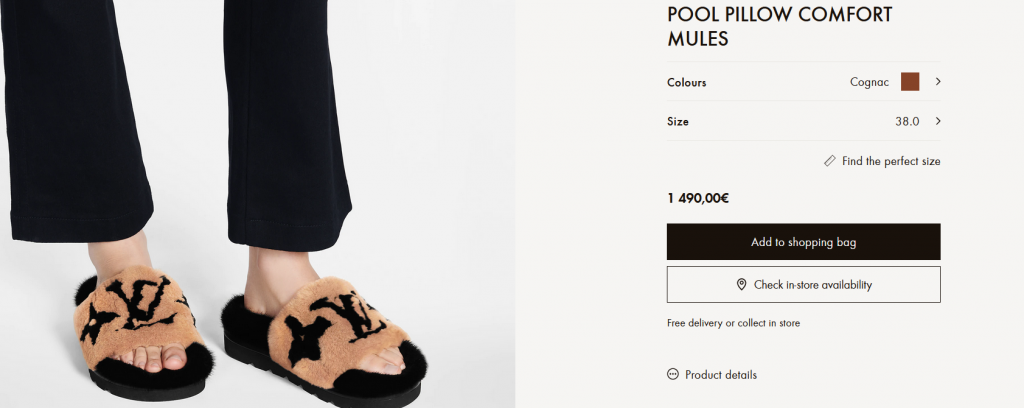Expand the Colours options chevron
The image size is (1024, 408).
tap(938, 82)
